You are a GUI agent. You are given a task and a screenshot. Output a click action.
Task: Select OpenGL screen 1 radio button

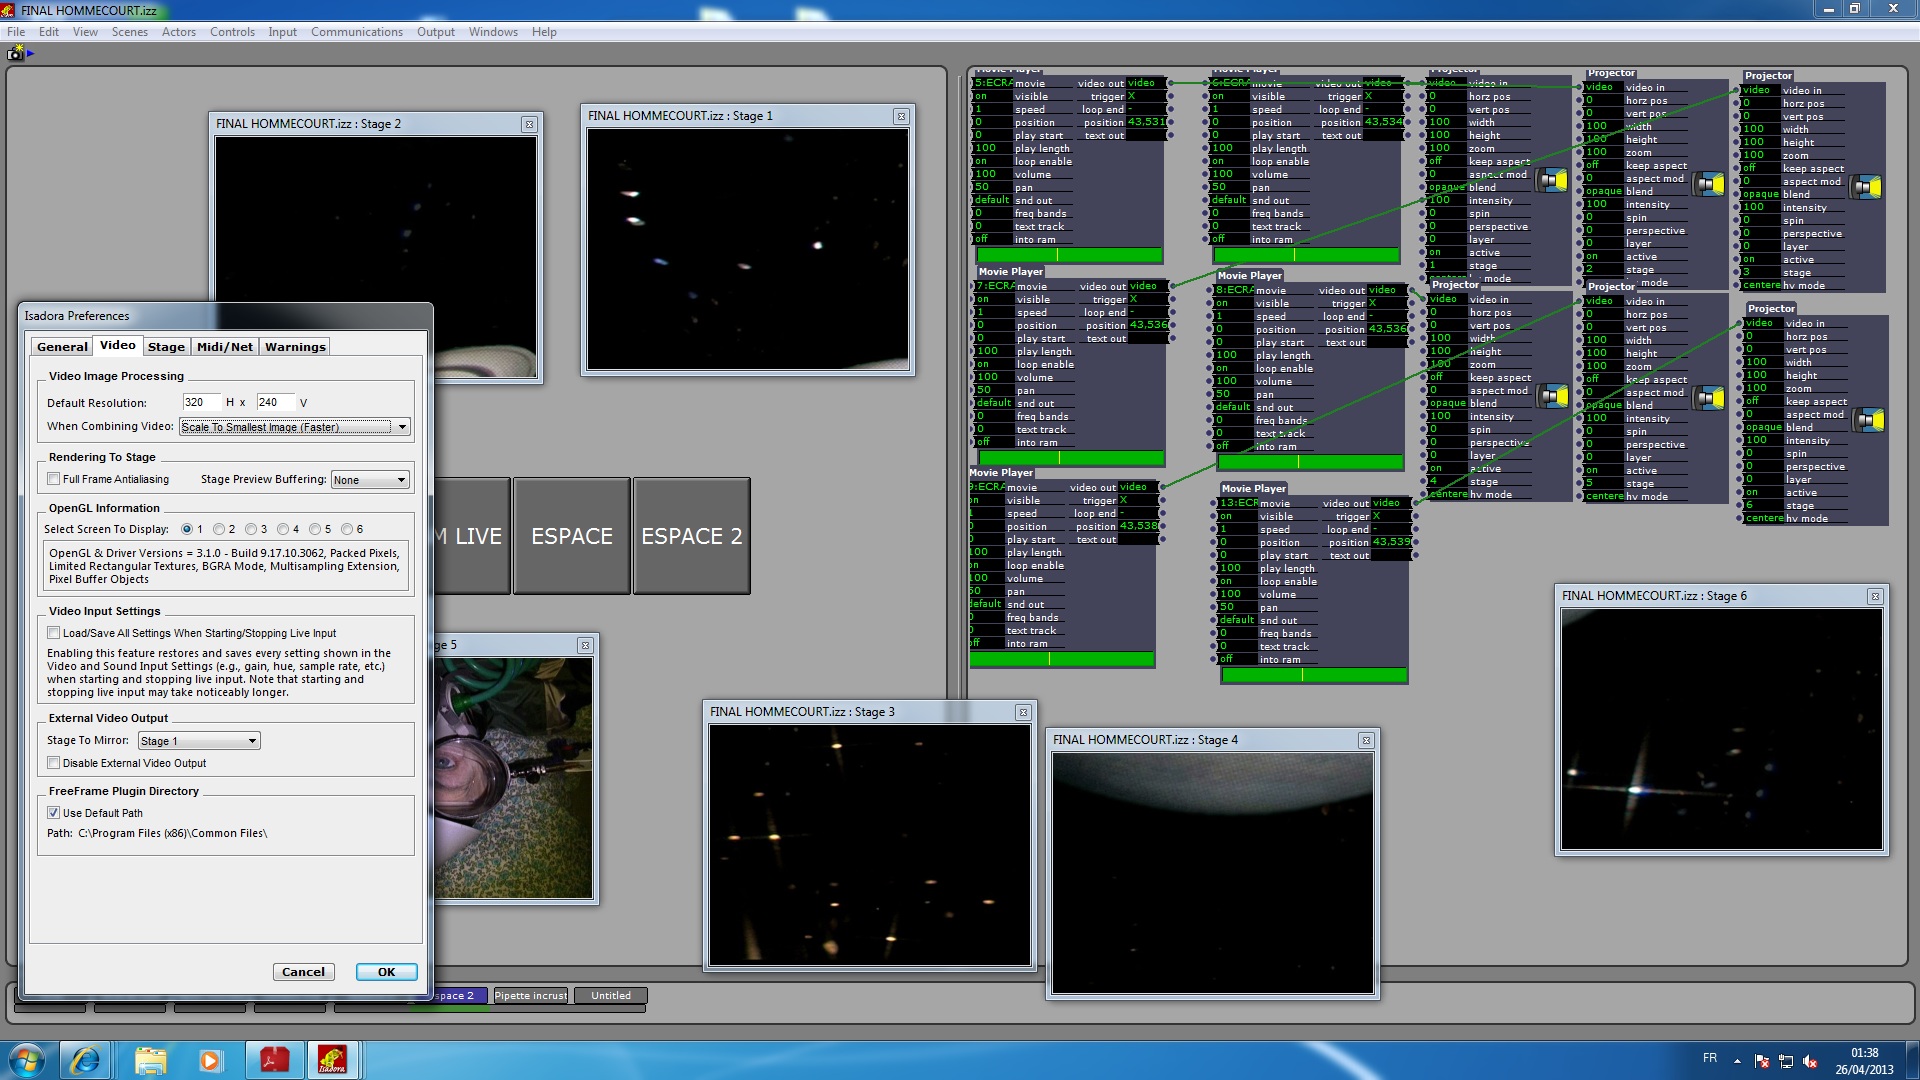[x=187, y=529]
